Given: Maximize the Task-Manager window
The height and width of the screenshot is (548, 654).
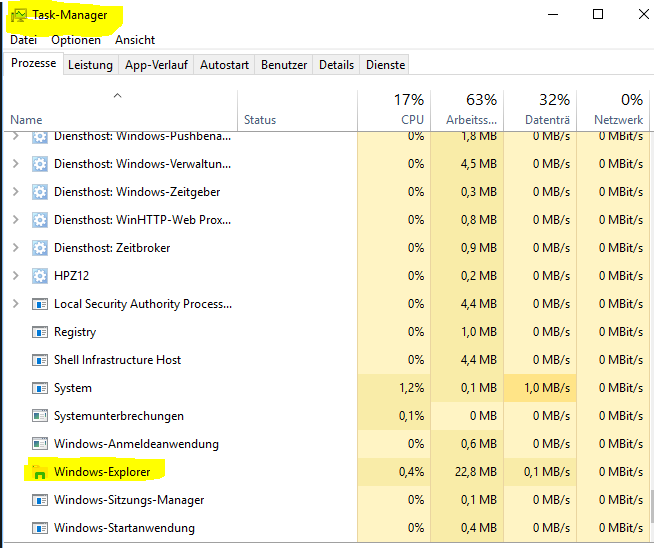Looking at the screenshot, I should point(598,15).
